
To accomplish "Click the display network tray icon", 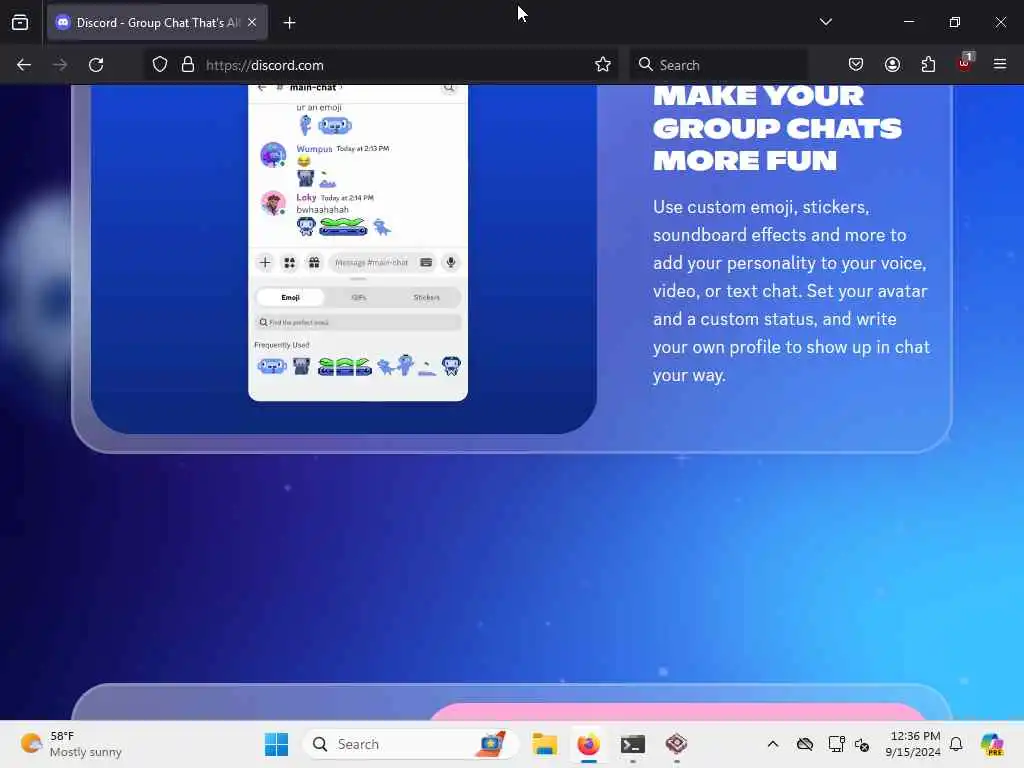I will pyautogui.click(x=836, y=744).
